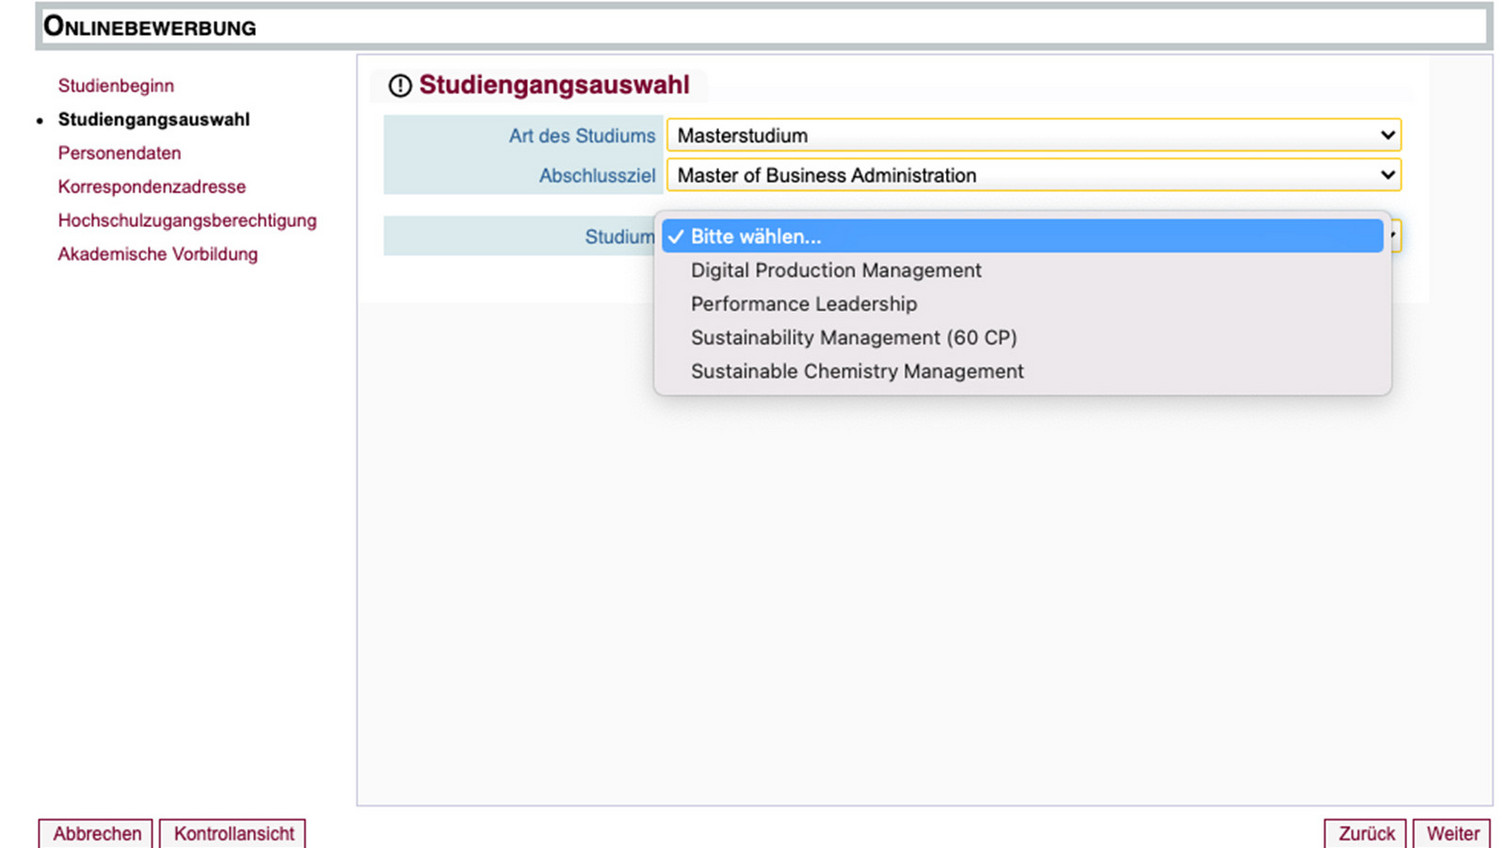Expand the Abschlussziel dropdown showing Master of Business Administration

1032,175
